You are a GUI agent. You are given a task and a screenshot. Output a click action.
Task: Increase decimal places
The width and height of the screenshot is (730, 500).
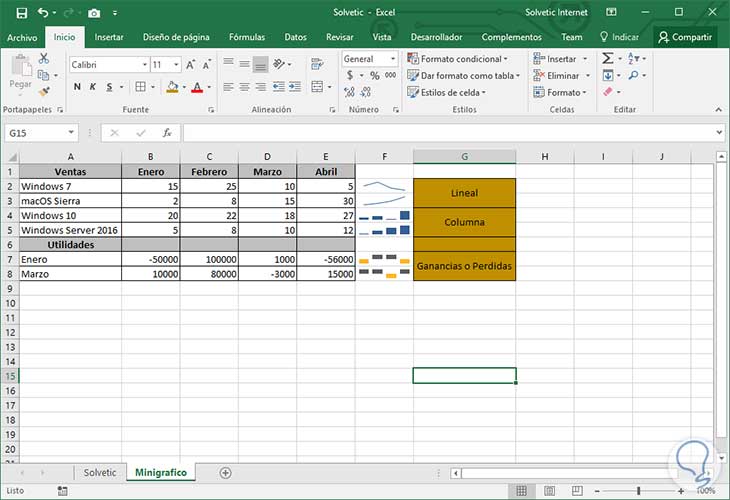click(349, 92)
